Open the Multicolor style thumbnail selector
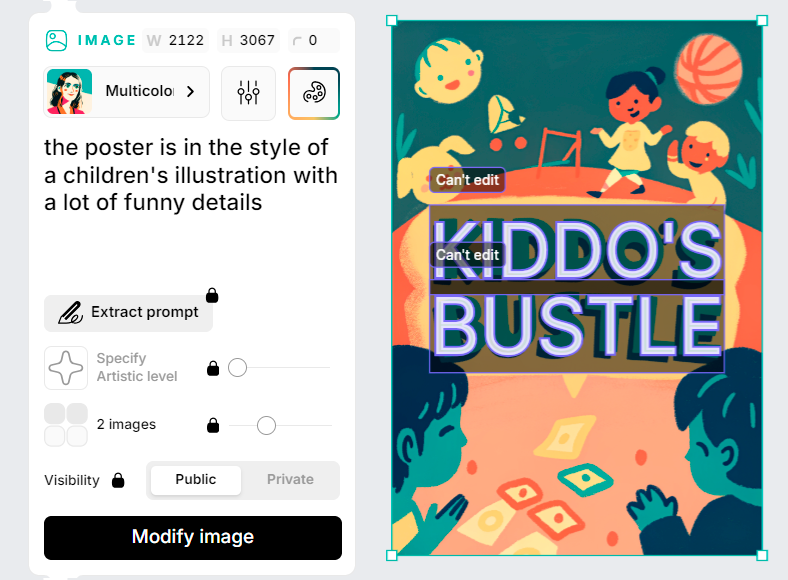The image size is (788, 580). 69,92
